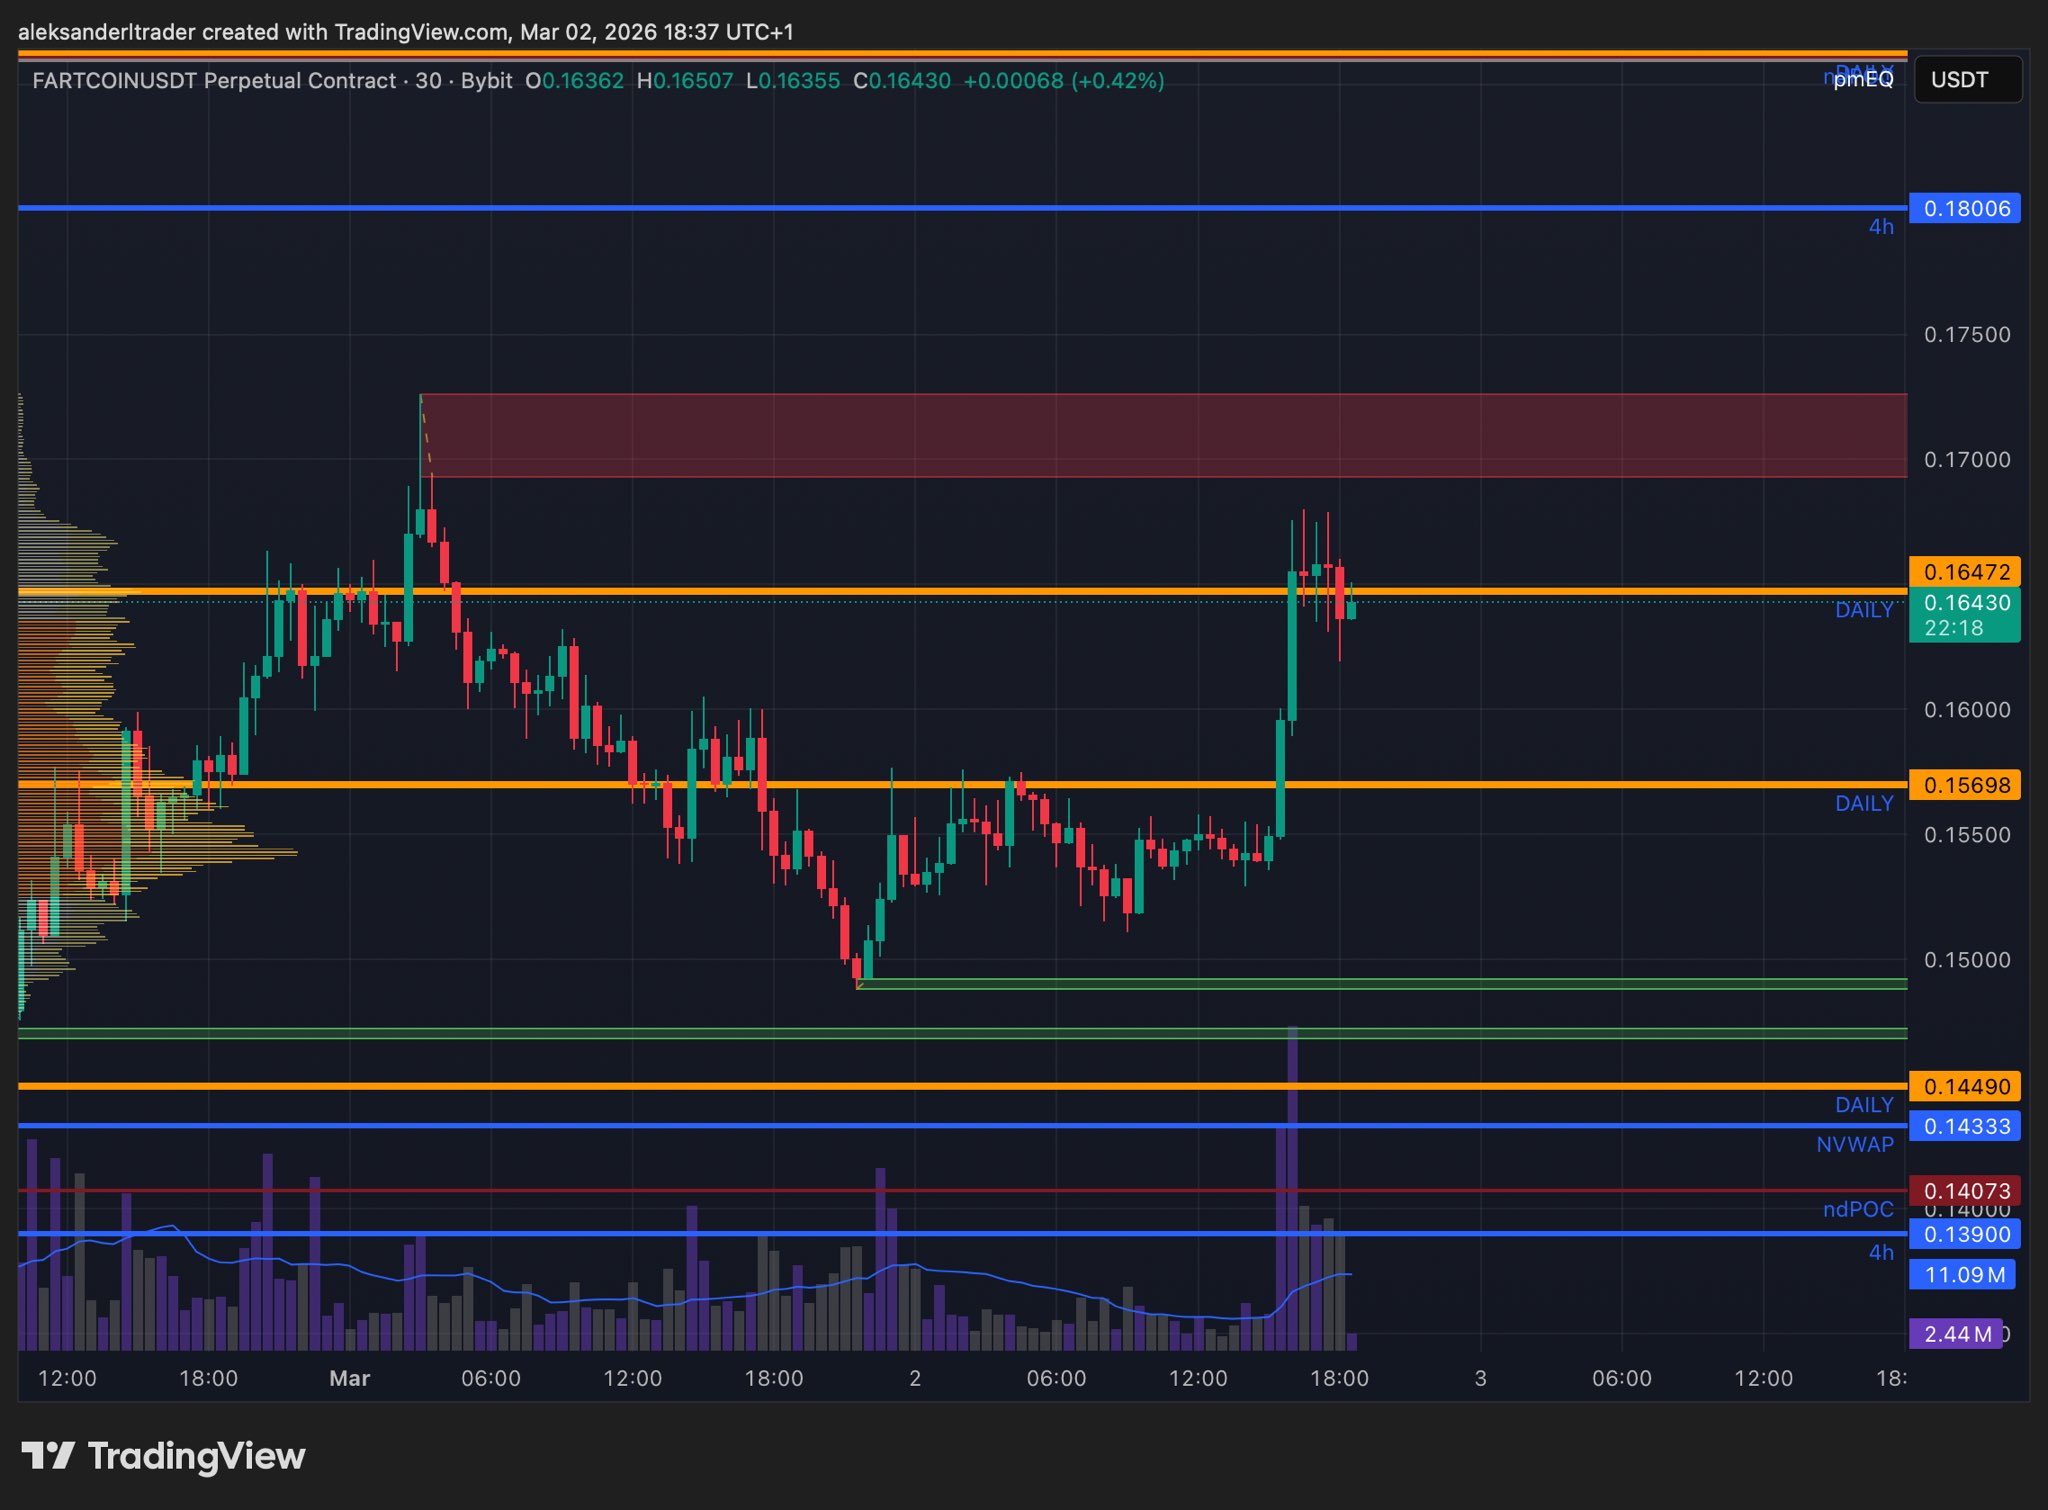This screenshot has height=1510, width=2048.
Task: Select the 0.18006 blue price label
Action: click(x=1965, y=208)
